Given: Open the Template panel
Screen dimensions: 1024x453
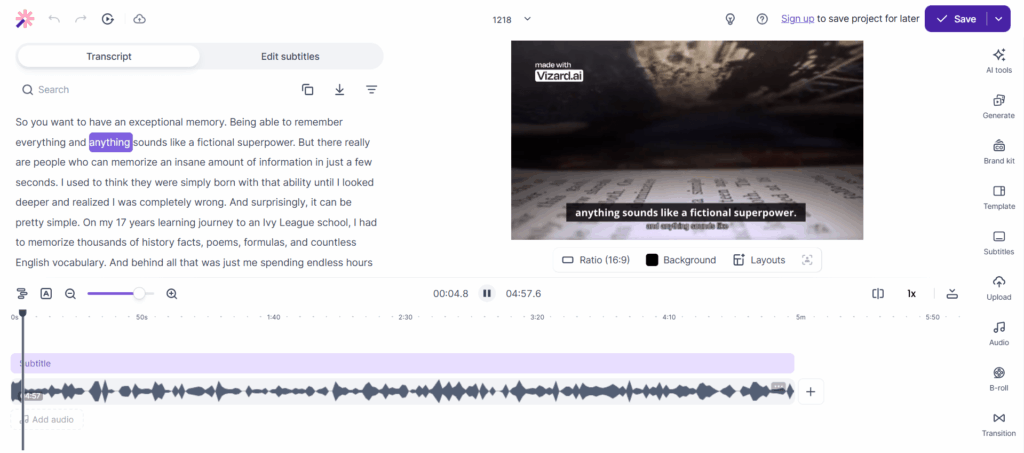Looking at the screenshot, I should click(x=999, y=197).
